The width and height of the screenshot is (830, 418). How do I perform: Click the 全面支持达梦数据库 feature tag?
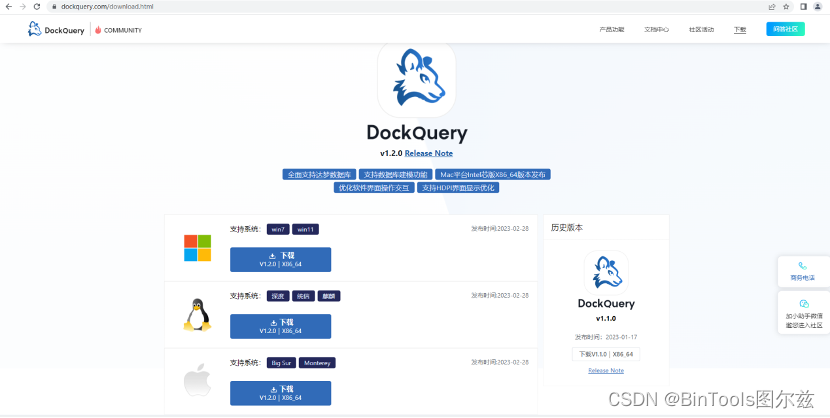(319, 175)
